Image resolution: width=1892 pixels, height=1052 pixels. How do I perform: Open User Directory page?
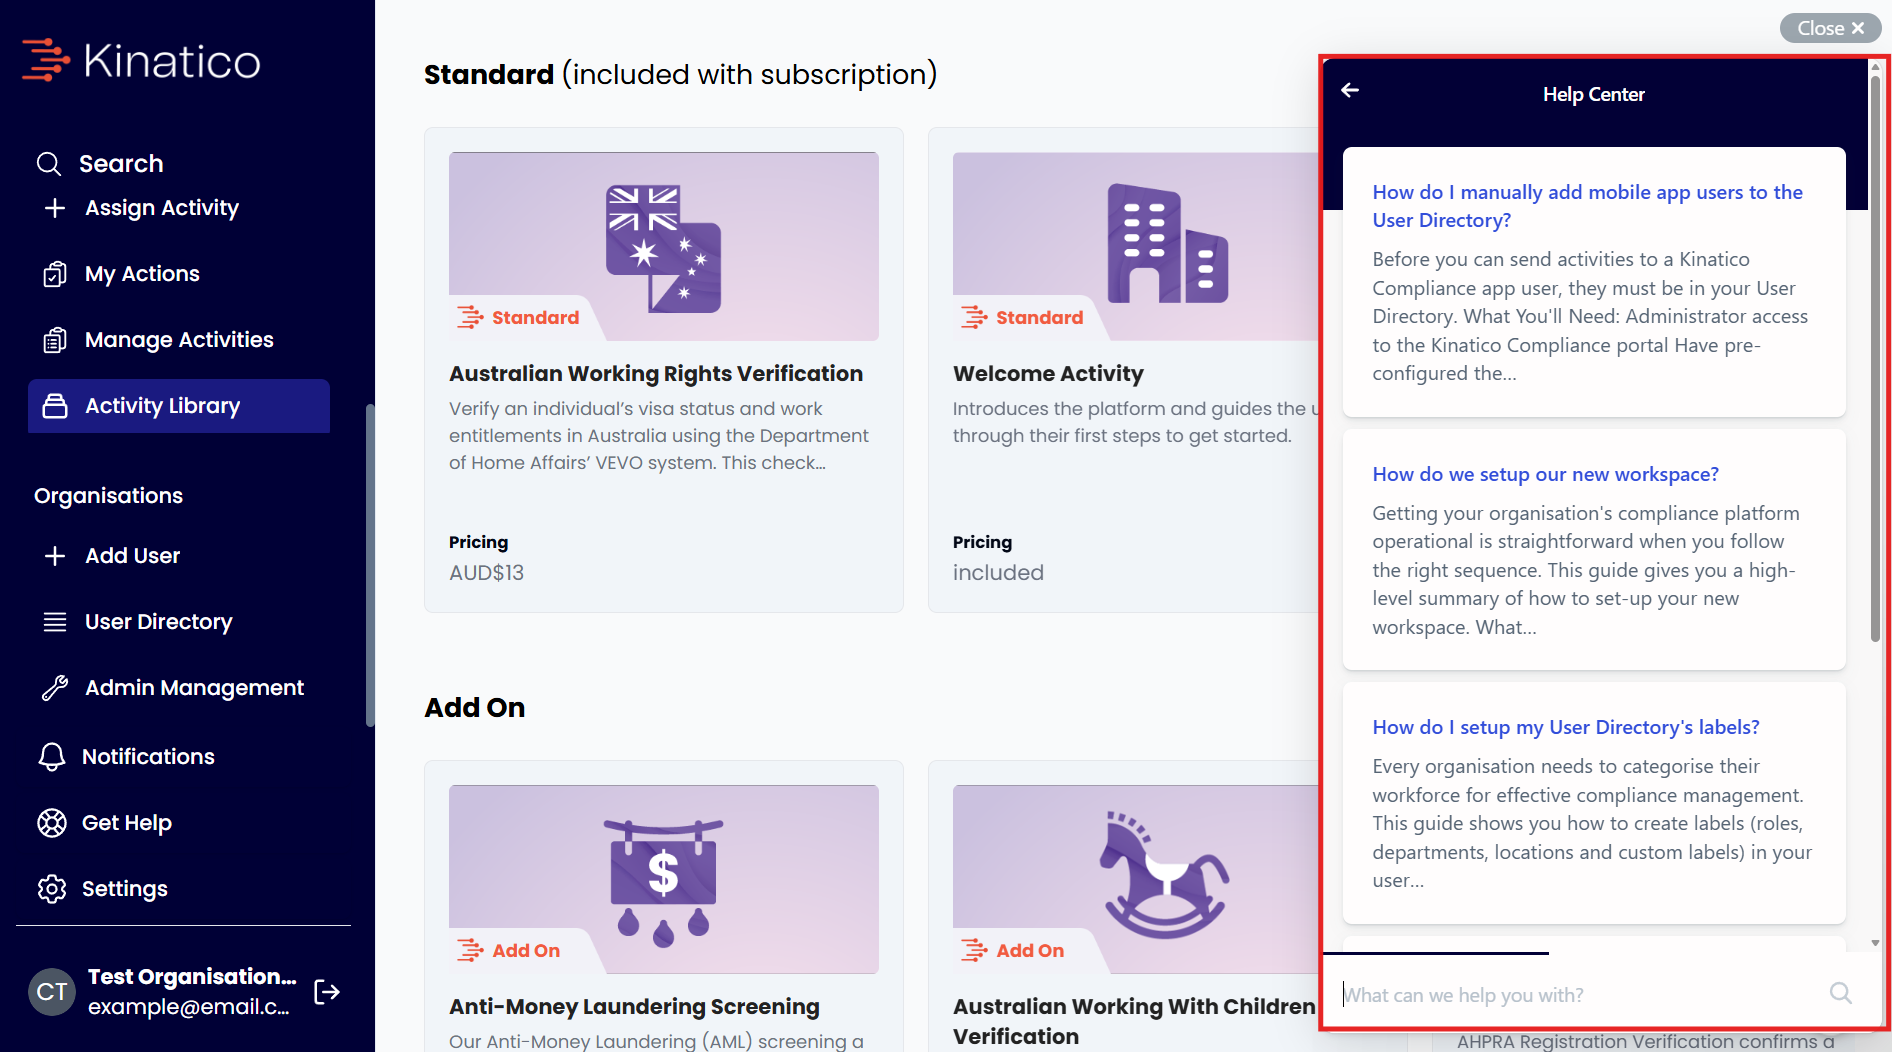(158, 622)
